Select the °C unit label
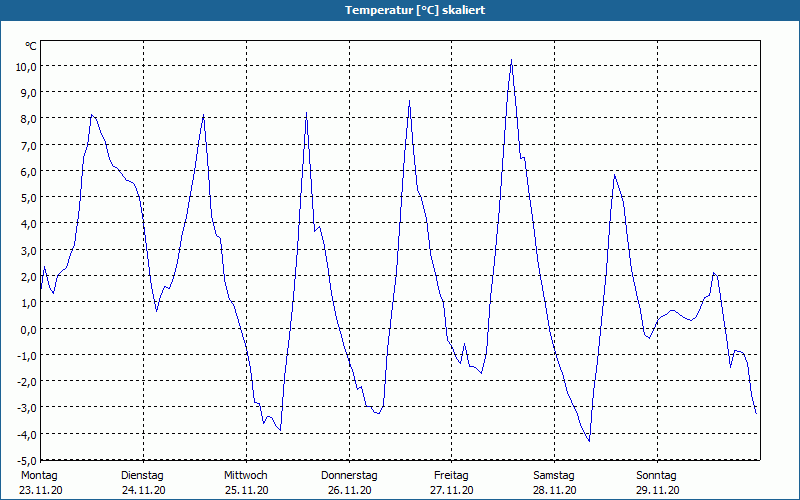The width and height of the screenshot is (800, 500). tap(31, 46)
